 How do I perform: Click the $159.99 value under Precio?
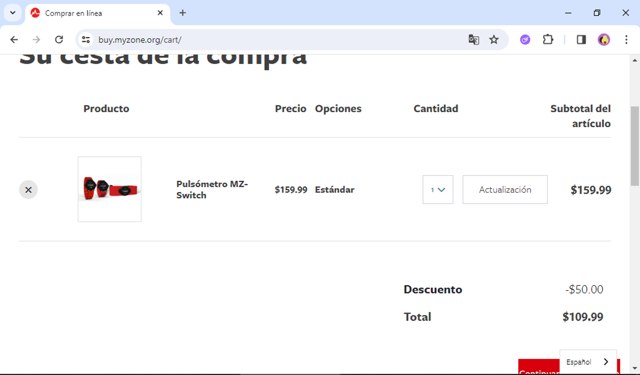(291, 189)
